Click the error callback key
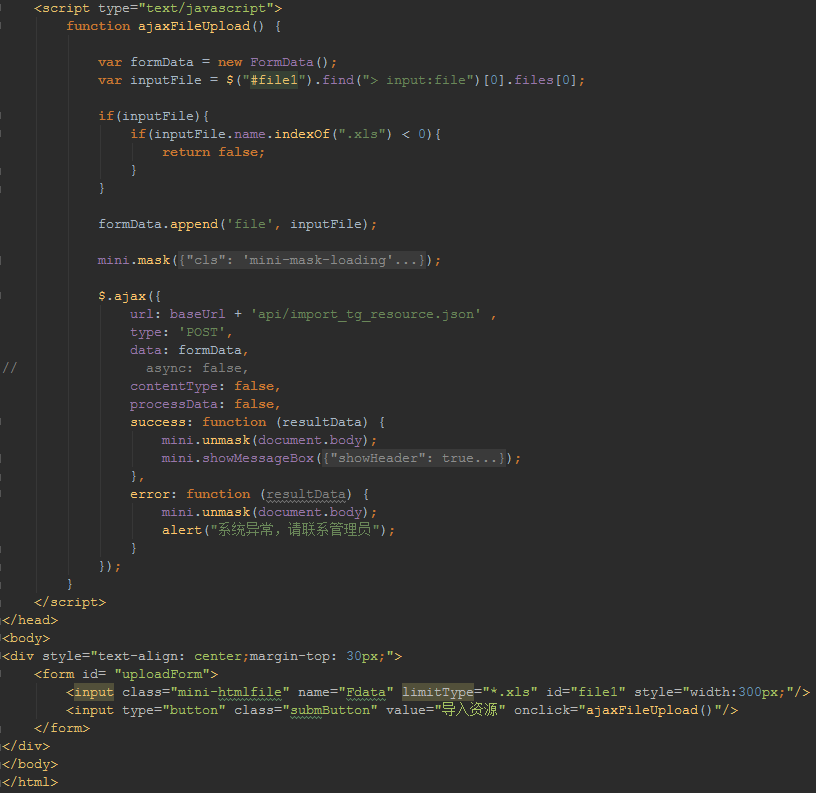 coord(150,494)
